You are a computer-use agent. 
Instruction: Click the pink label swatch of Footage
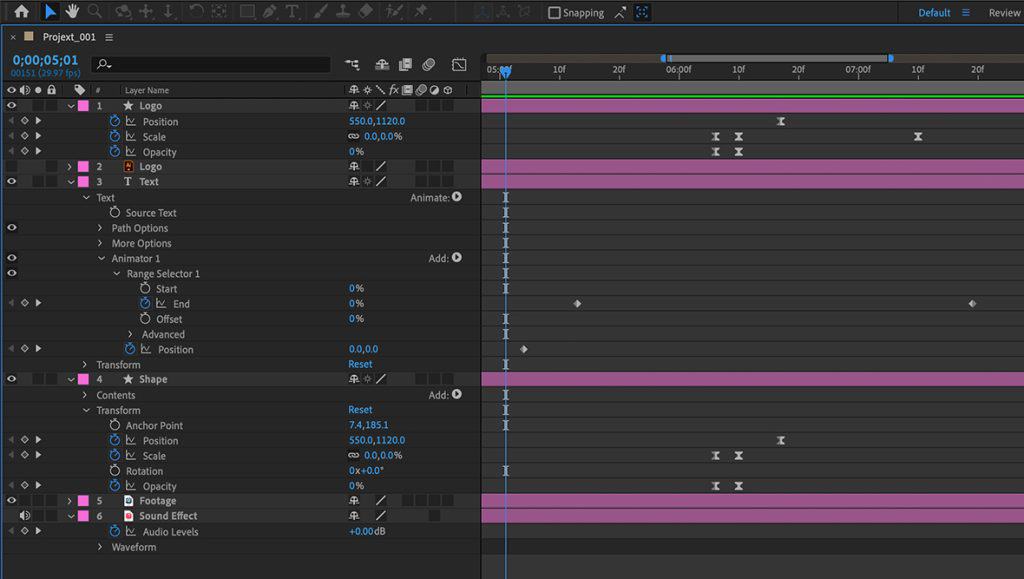(x=83, y=501)
